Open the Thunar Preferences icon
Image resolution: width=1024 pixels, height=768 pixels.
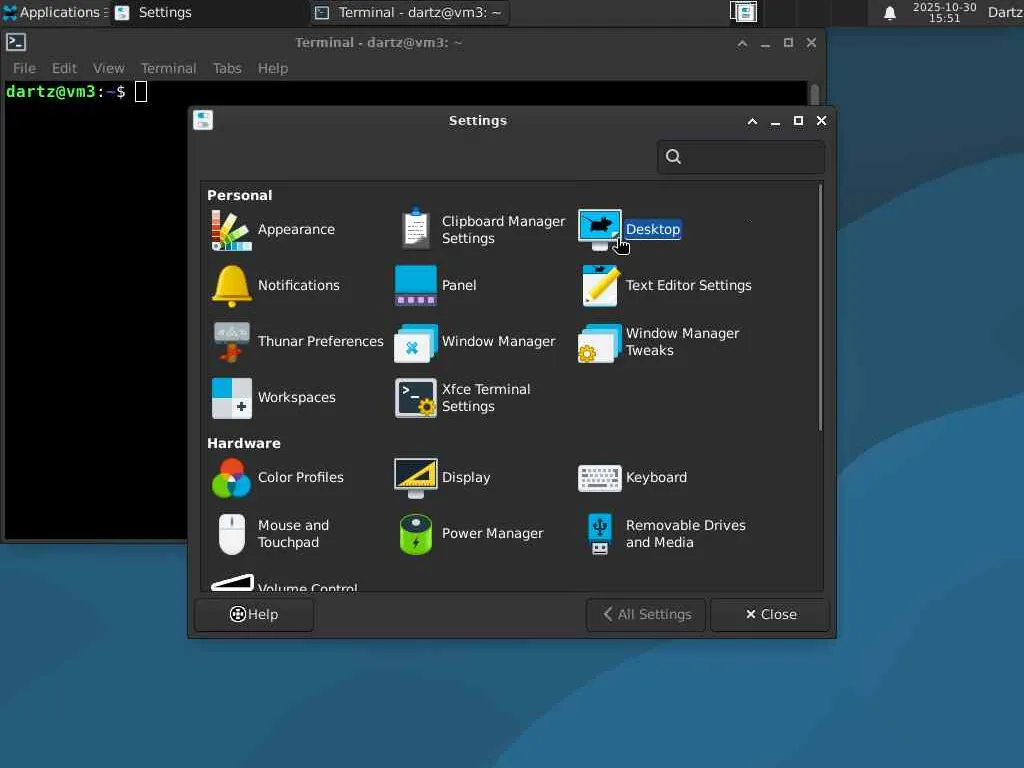231,342
